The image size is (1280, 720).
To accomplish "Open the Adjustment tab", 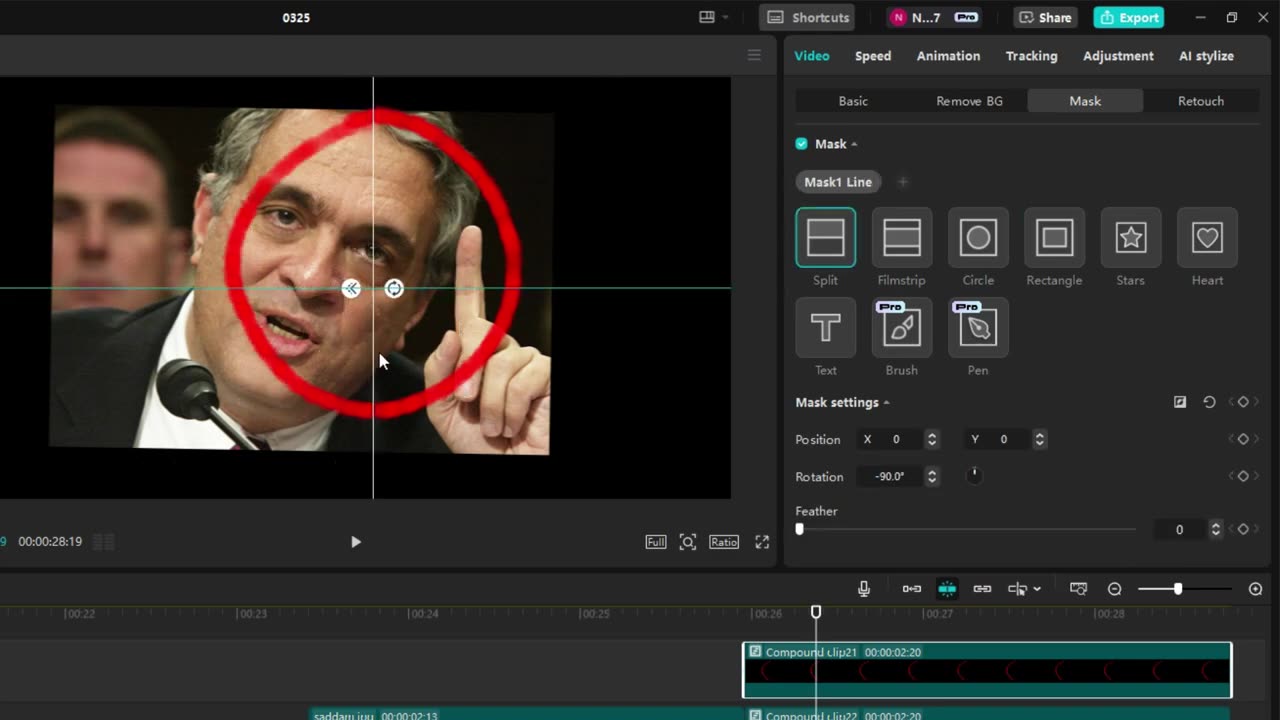I will click(x=1119, y=56).
